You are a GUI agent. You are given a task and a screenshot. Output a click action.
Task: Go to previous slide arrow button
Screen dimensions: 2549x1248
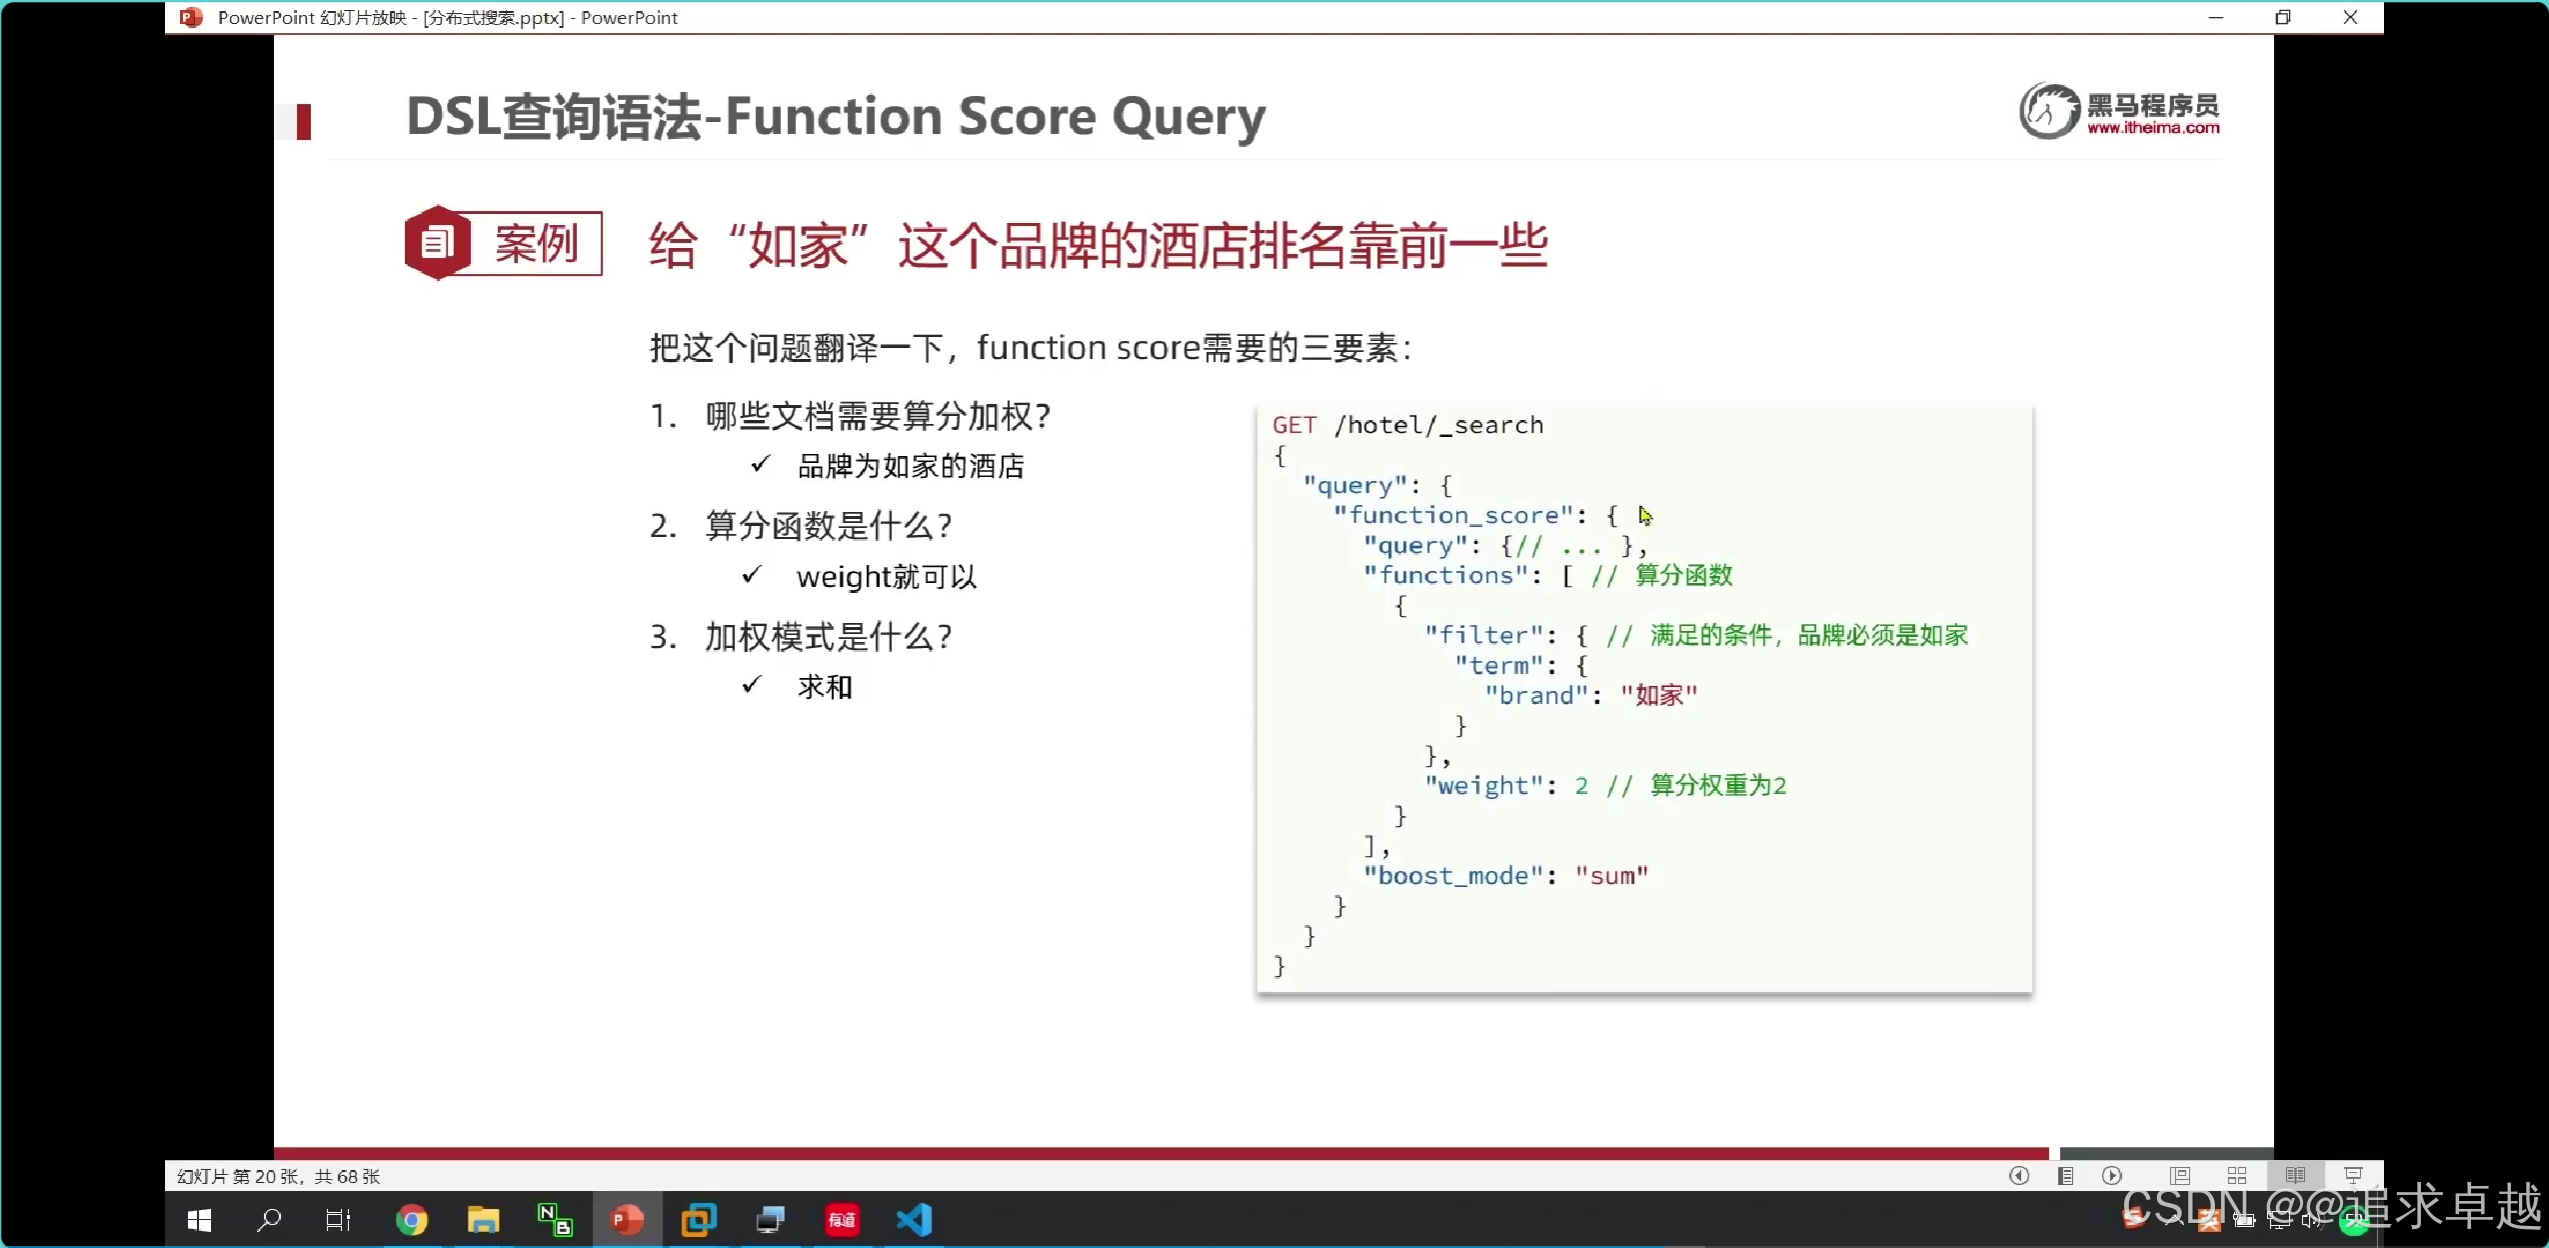[2018, 1176]
